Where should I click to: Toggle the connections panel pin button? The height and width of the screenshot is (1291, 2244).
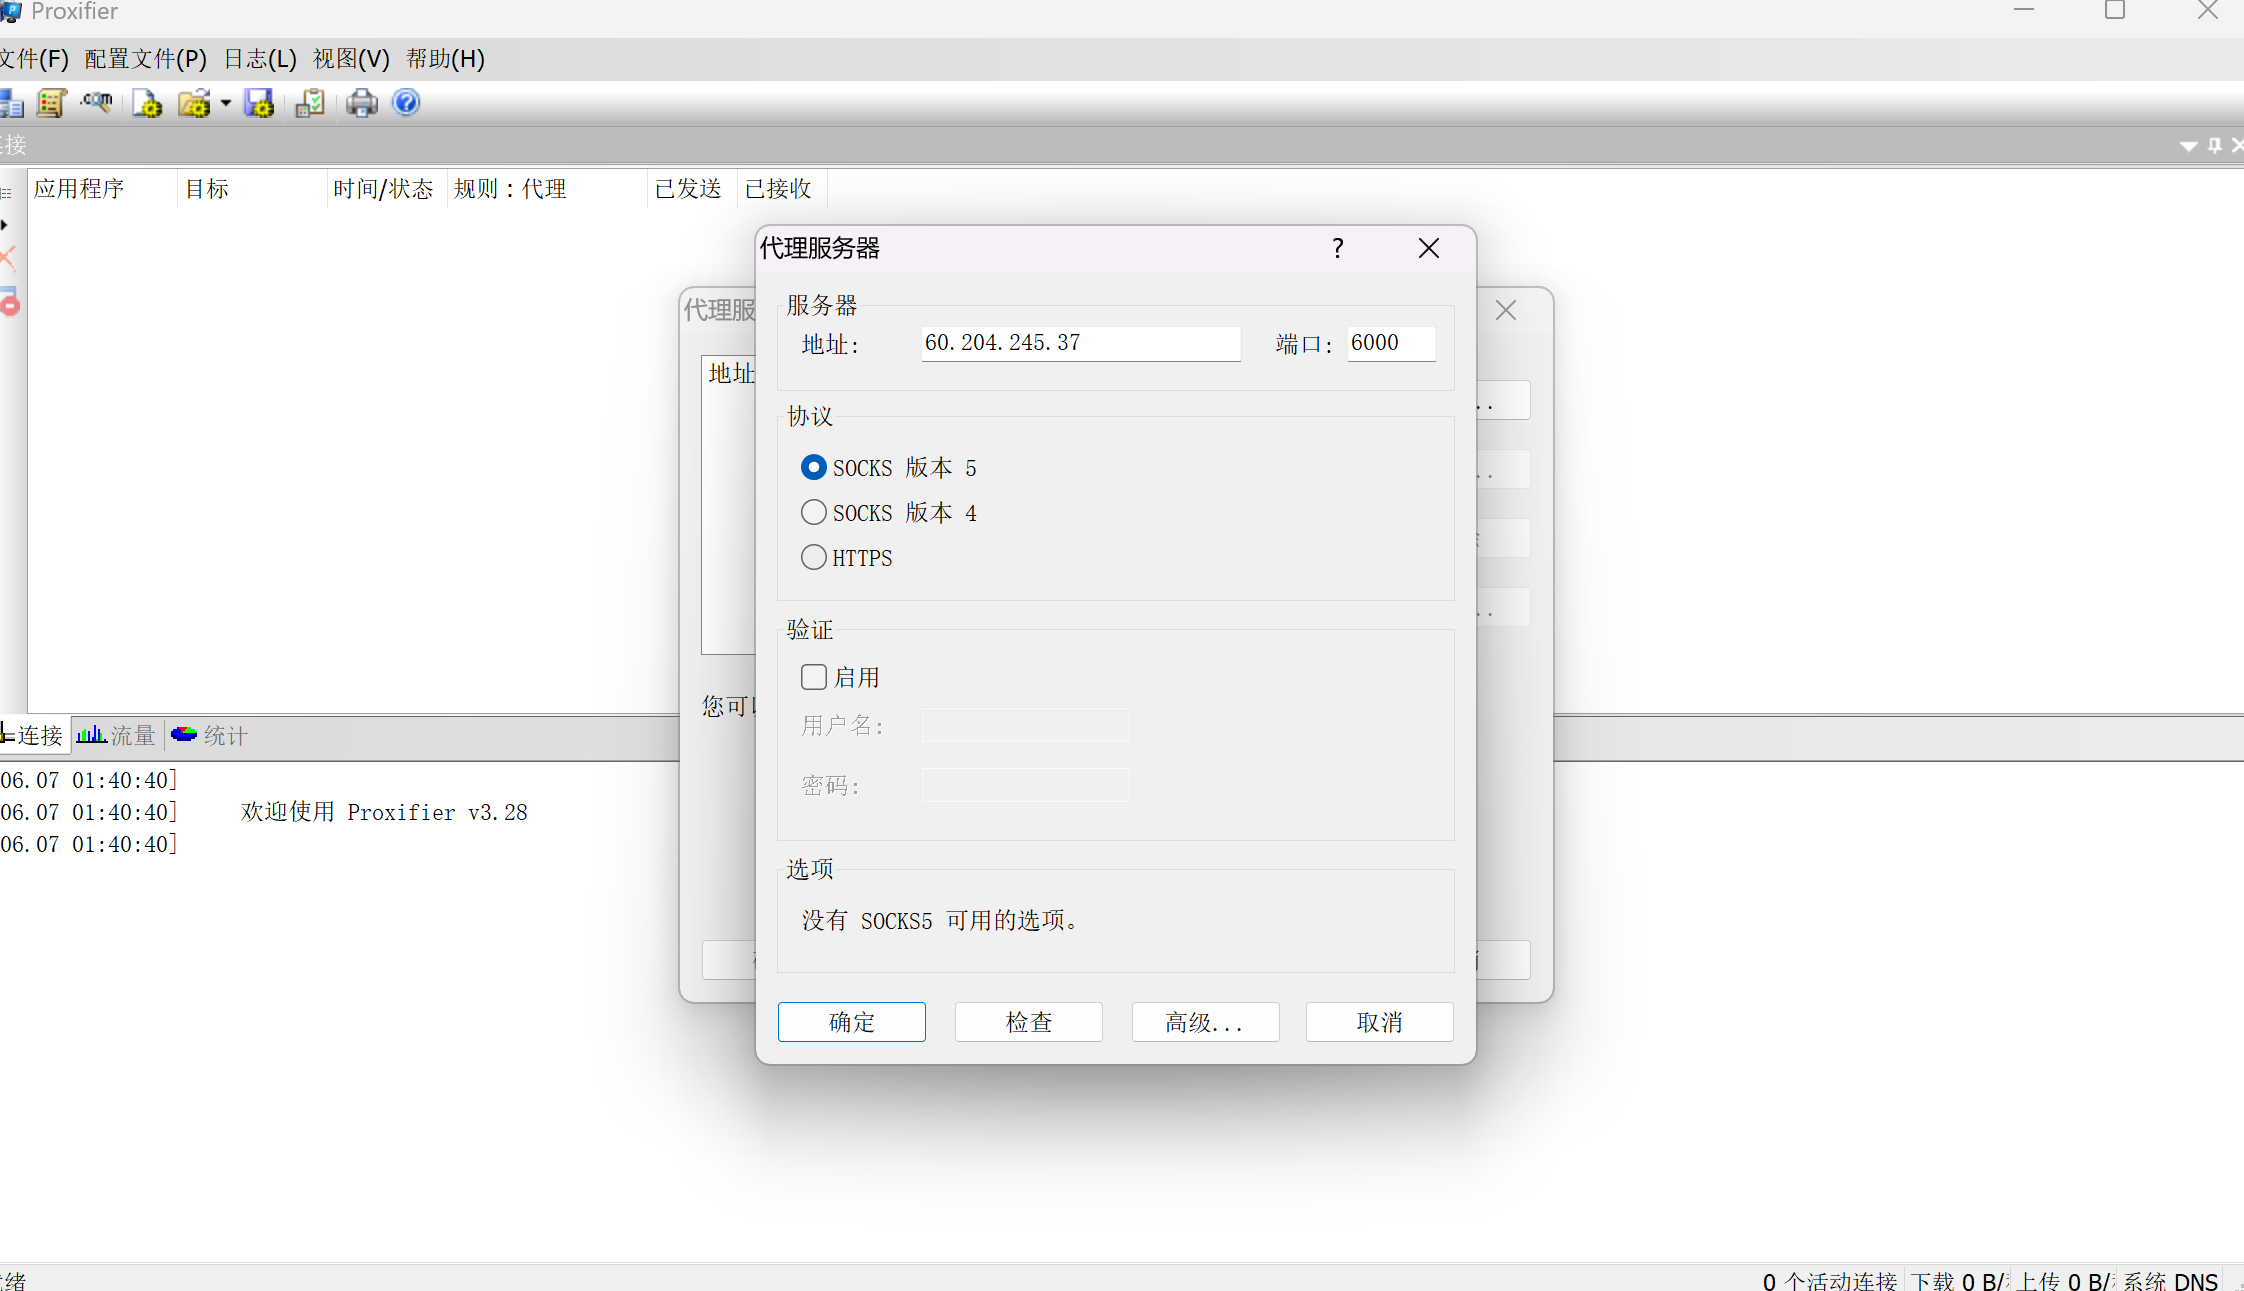click(x=2215, y=146)
